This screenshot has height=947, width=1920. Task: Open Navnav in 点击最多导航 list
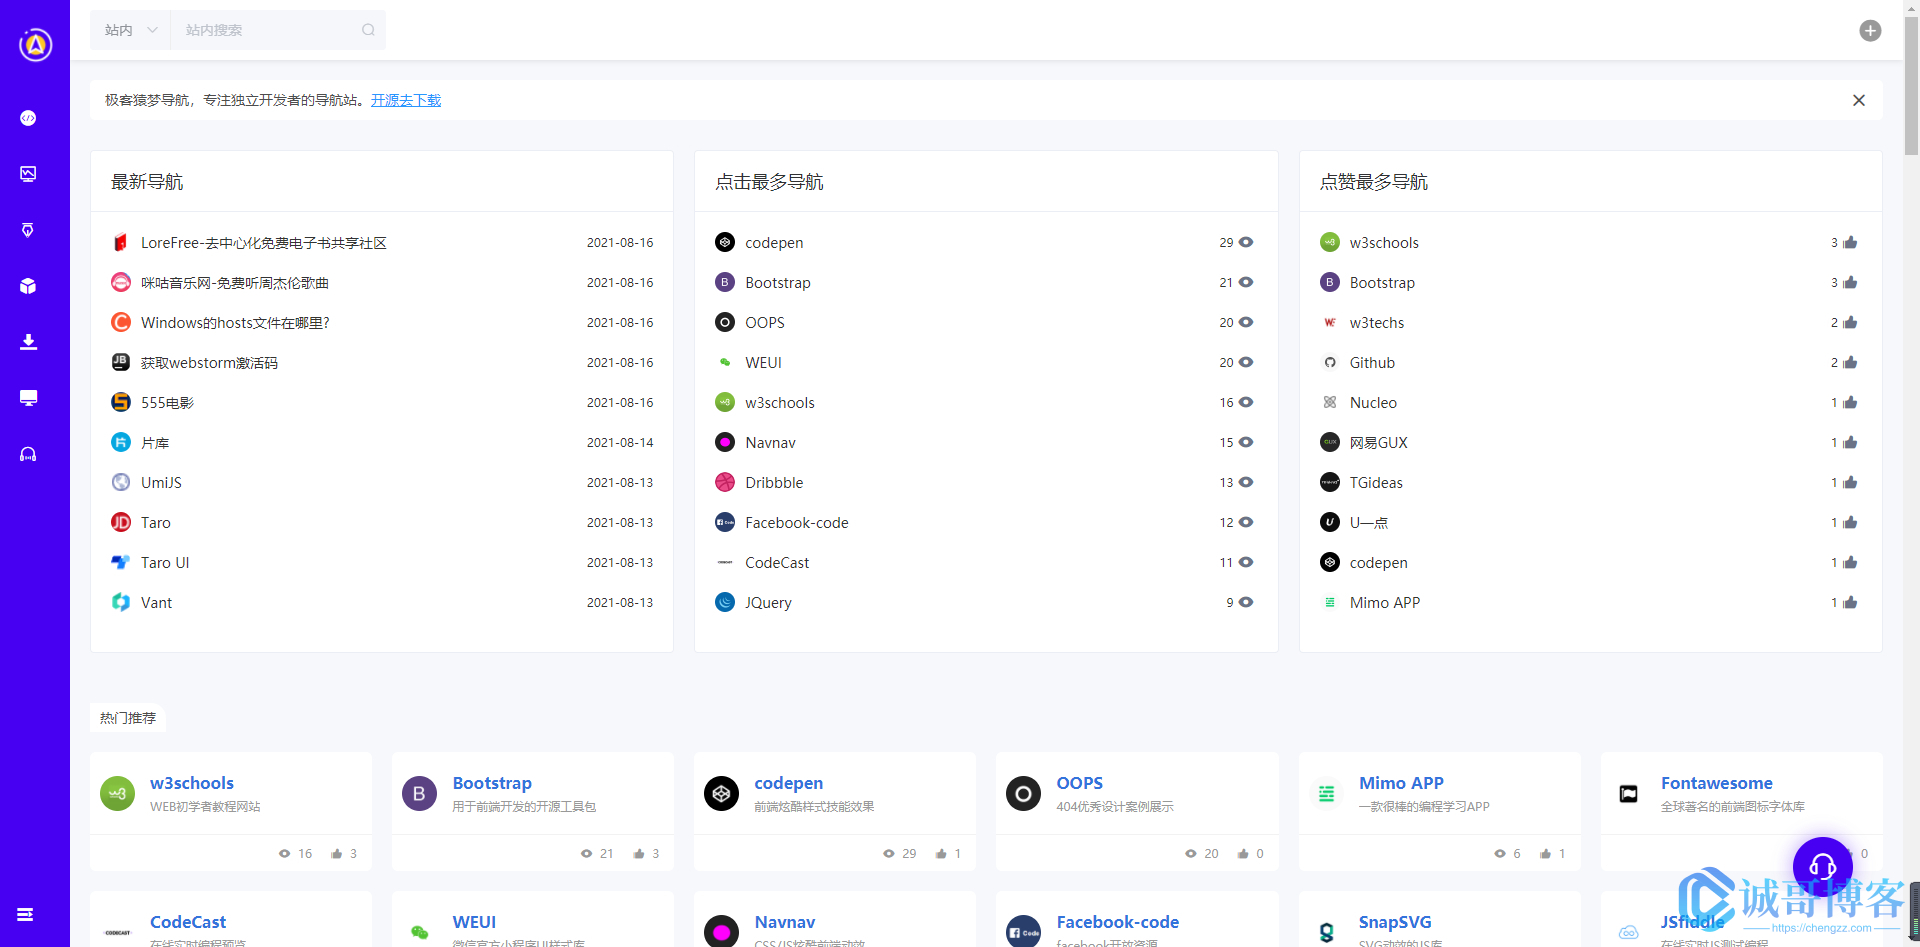click(x=770, y=443)
